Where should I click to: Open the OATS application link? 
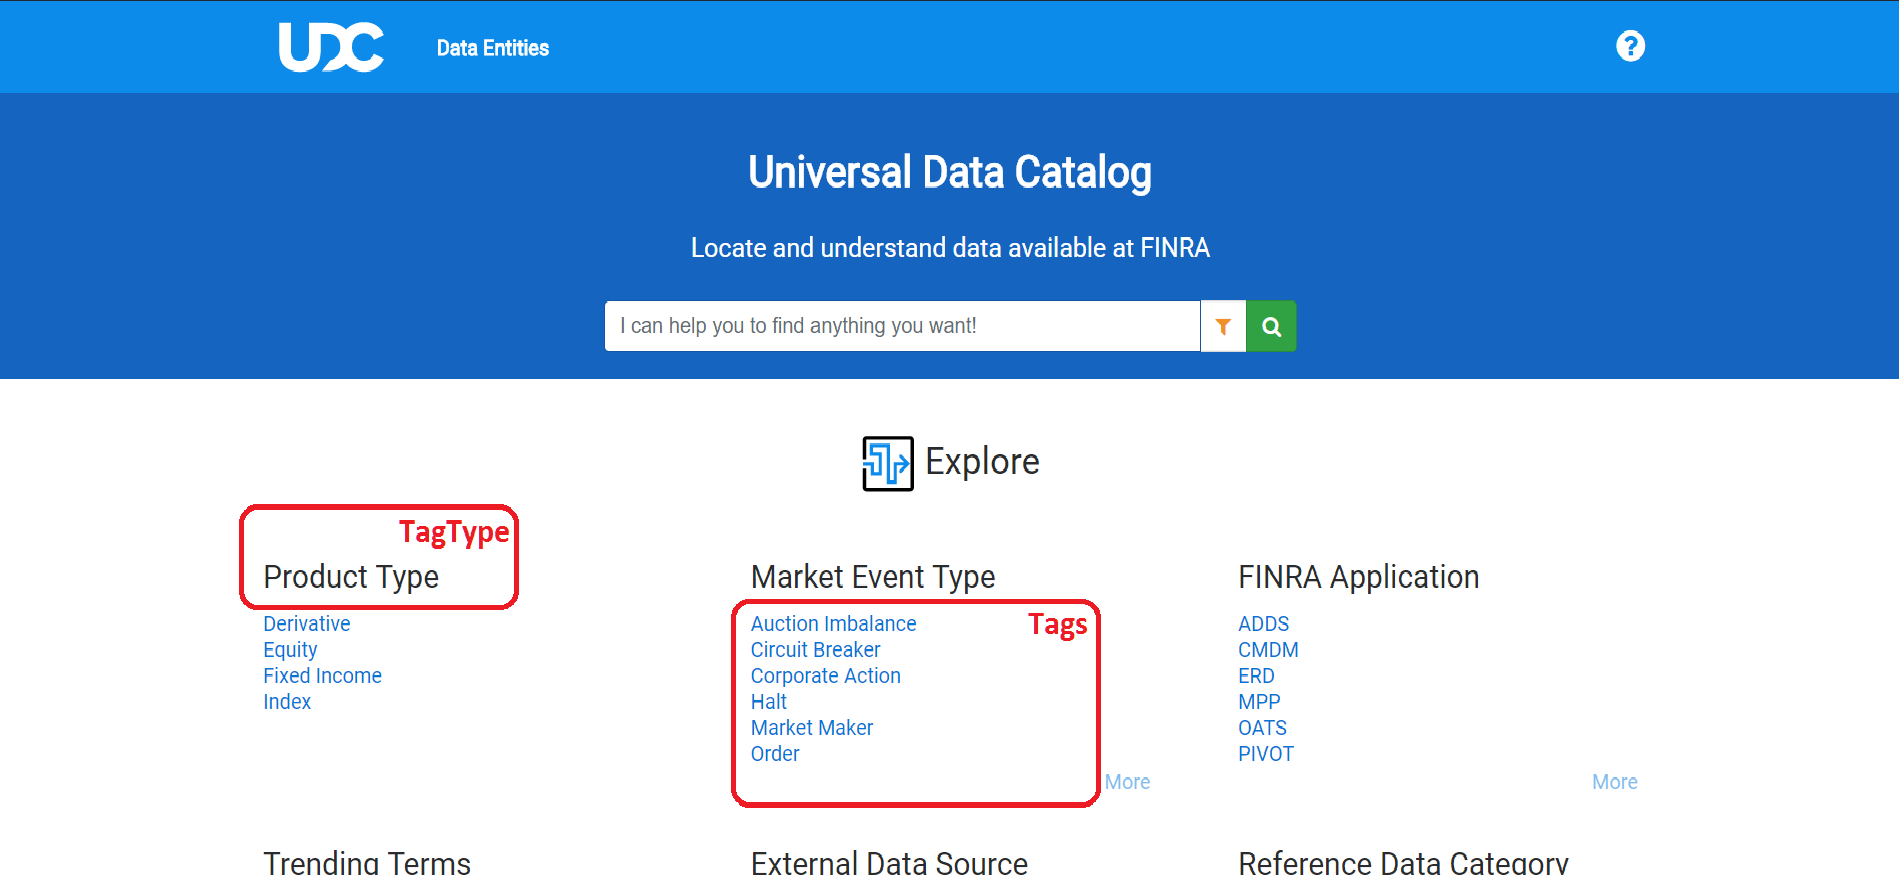coord(1262,728)
